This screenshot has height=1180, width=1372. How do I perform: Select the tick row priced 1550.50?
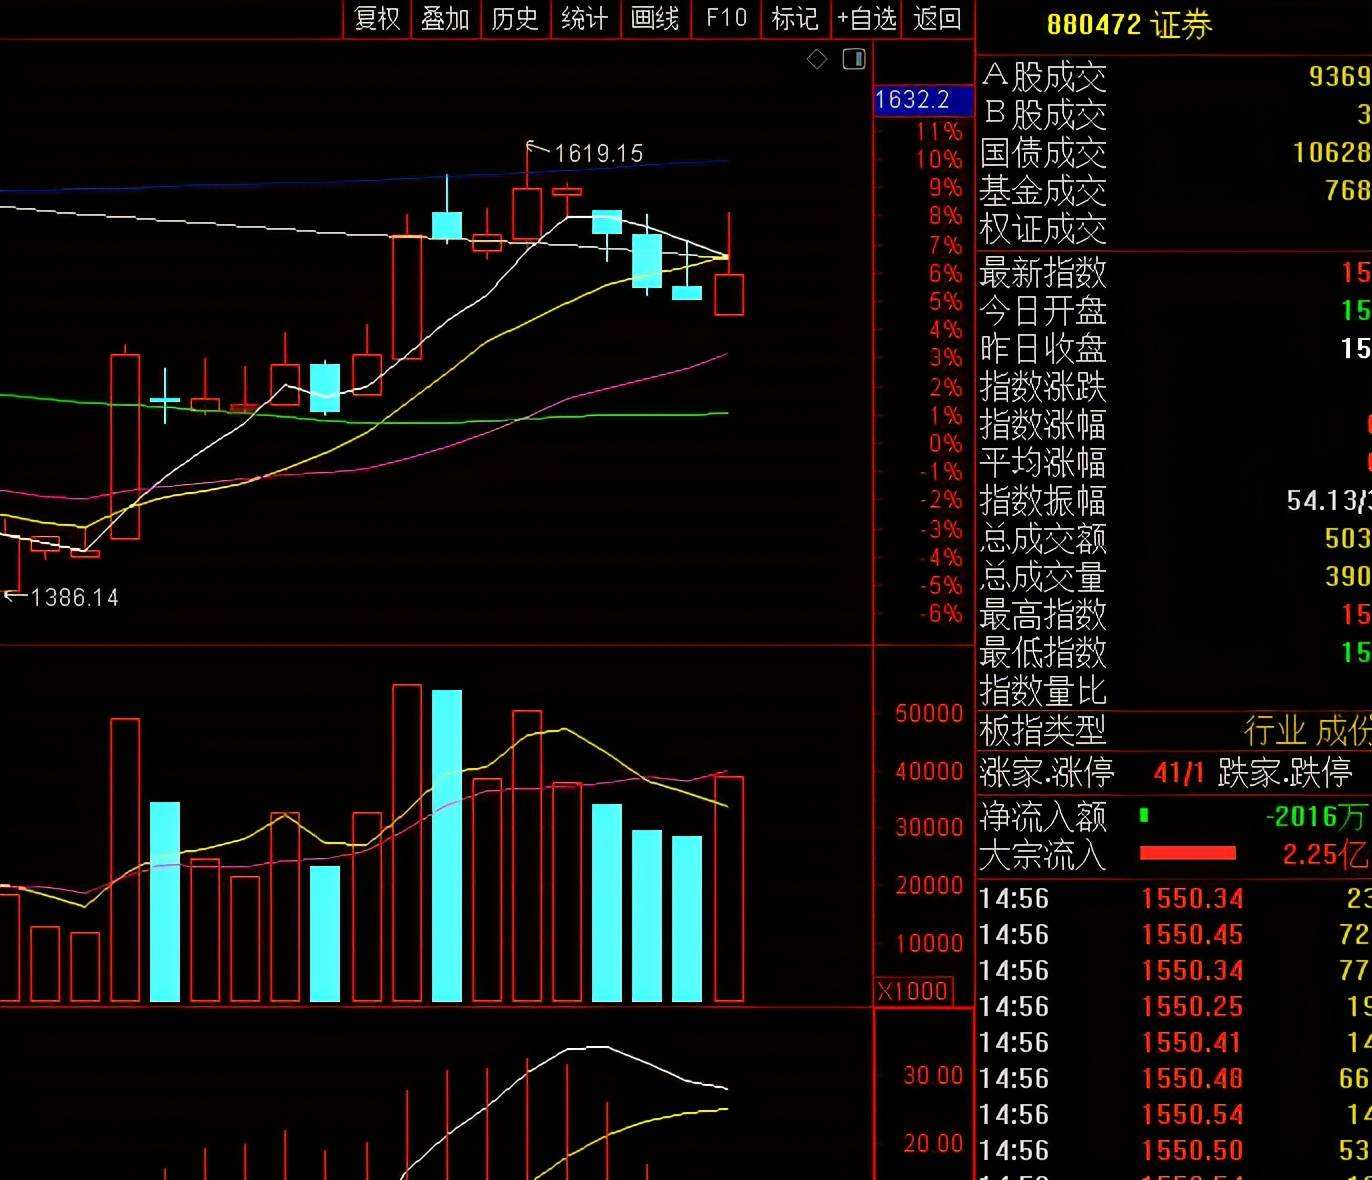(1174, 1150)
